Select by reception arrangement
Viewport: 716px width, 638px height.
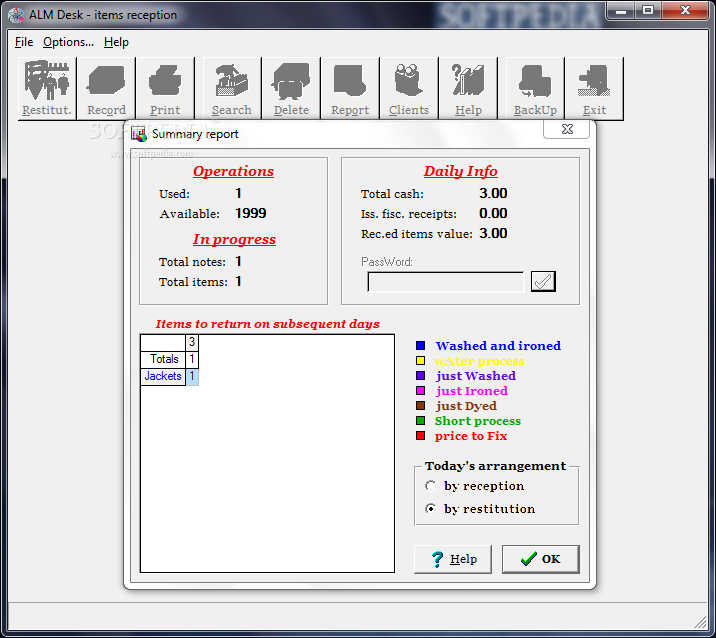click(475, 486)
